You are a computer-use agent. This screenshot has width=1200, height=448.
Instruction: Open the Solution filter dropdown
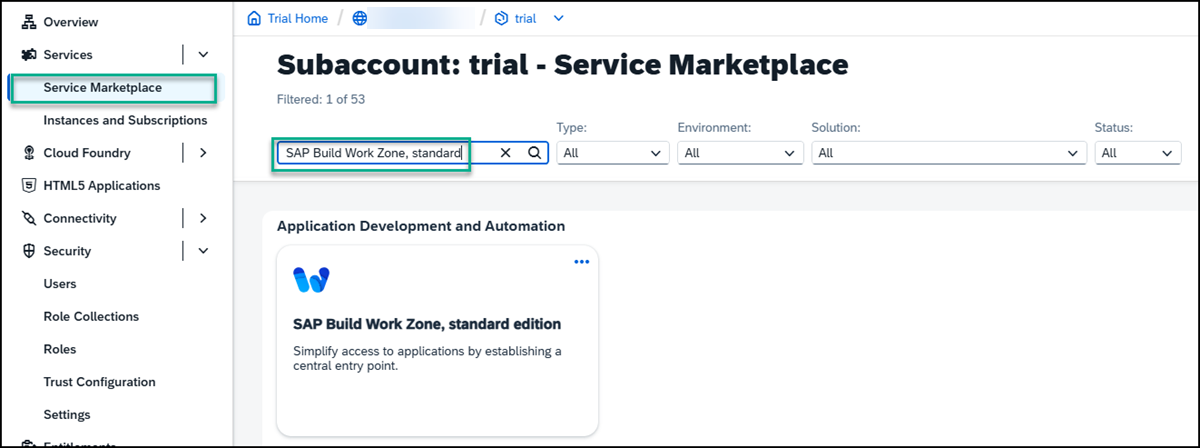pos(949,153)
